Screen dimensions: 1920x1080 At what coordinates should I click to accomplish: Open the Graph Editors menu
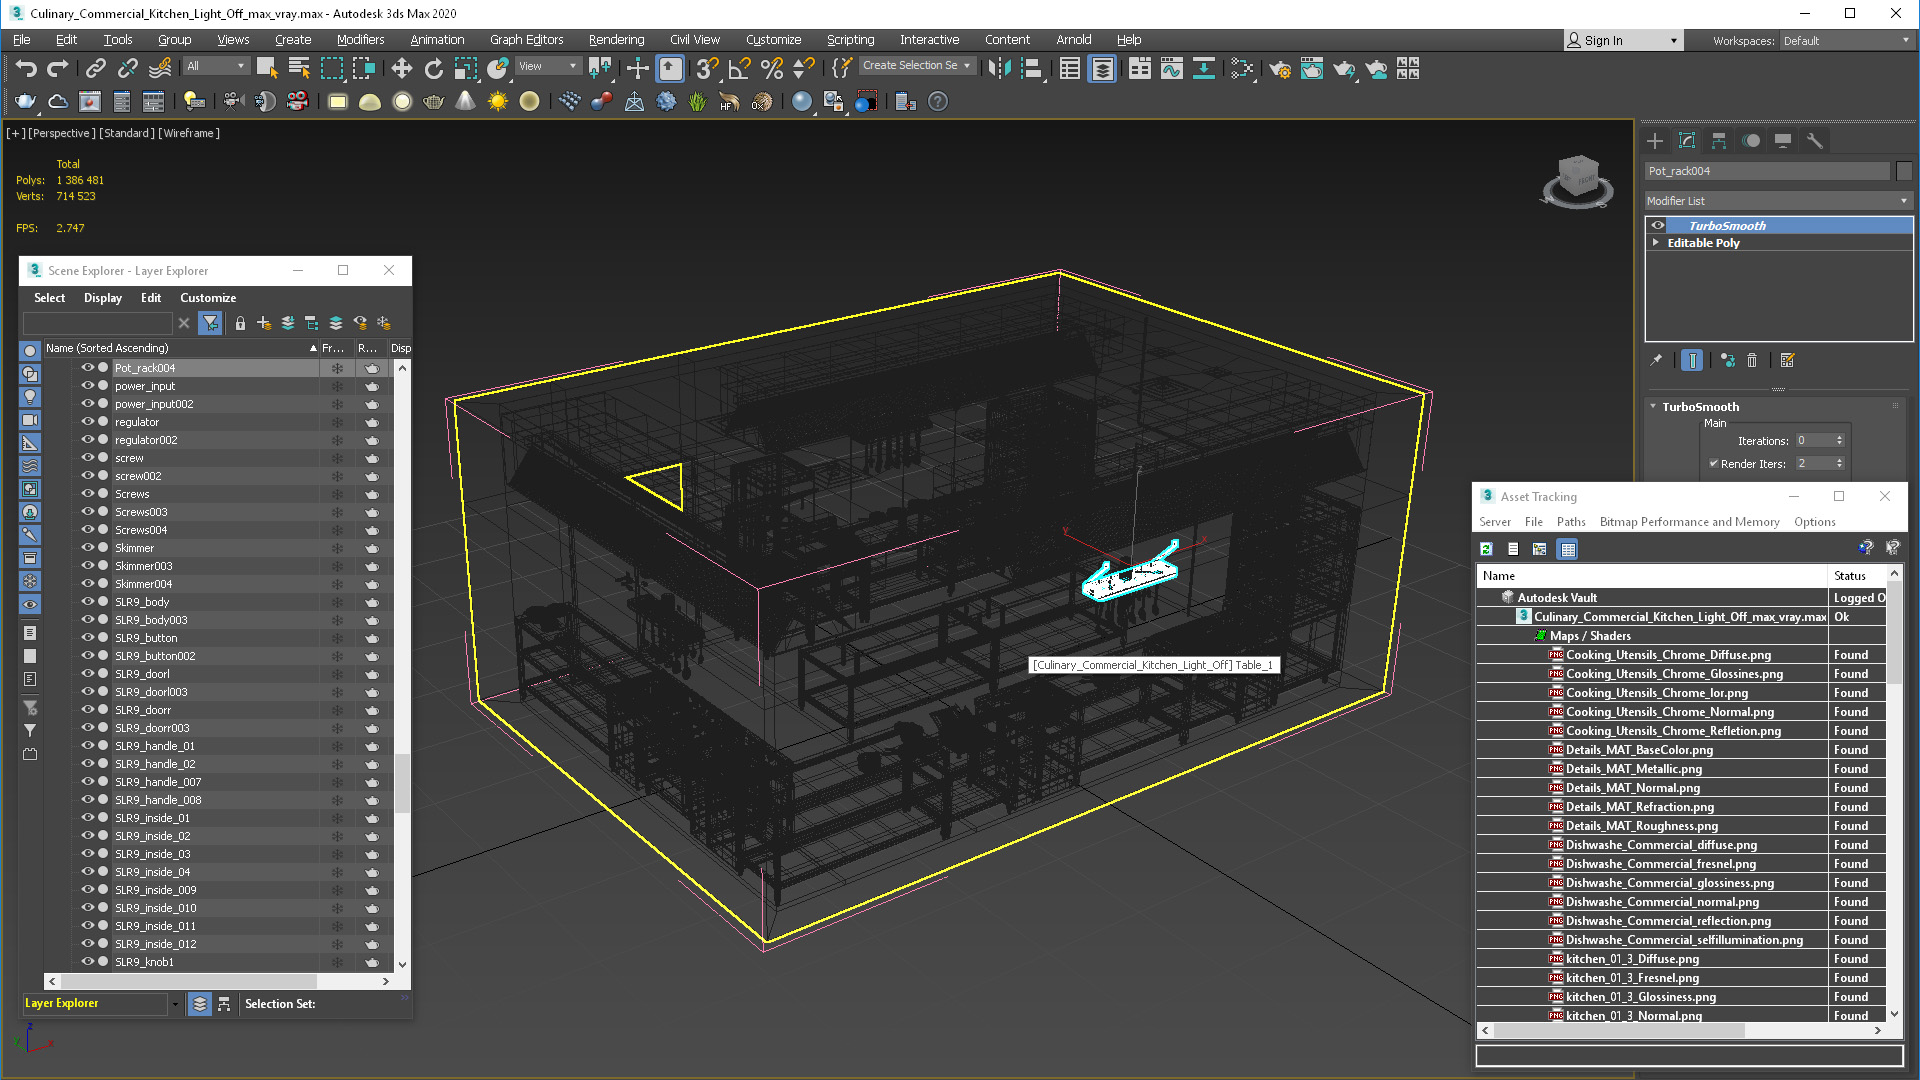[527, 40]
